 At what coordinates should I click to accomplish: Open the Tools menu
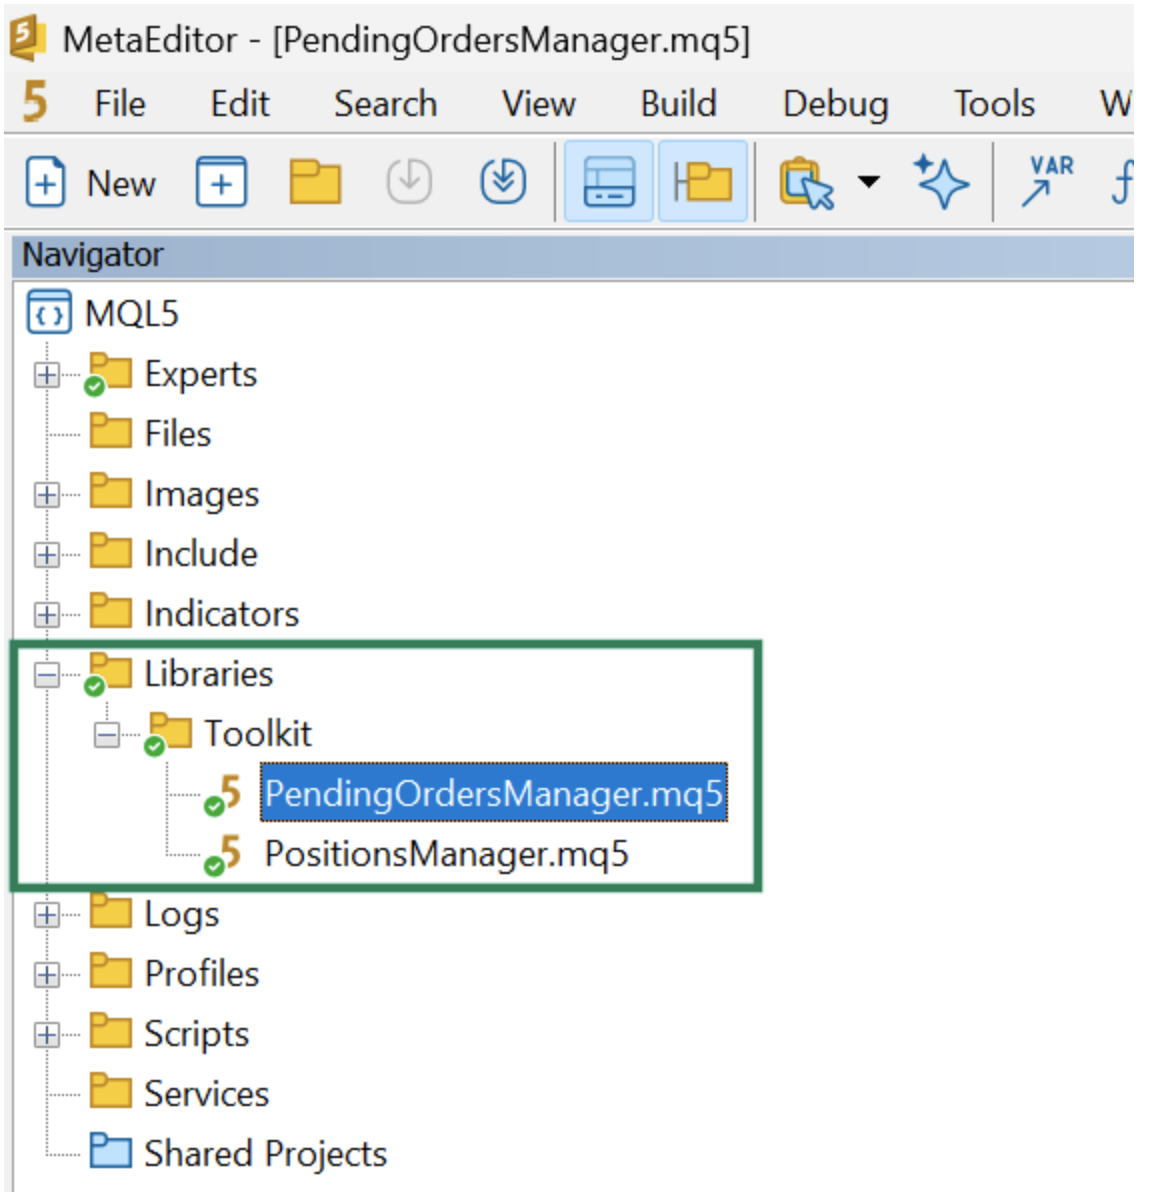click(994, 103)
